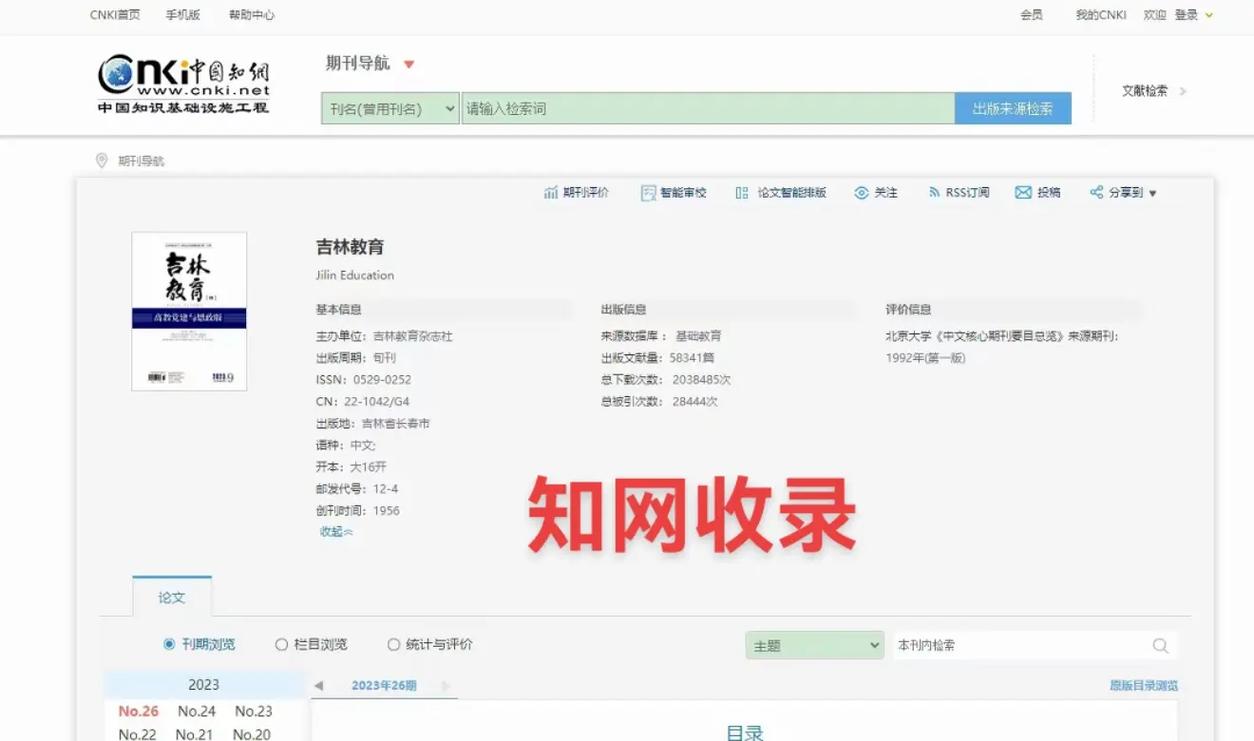
Task: Subscribe with the RSS订阅 icon
Action: pyautogui.click(x=958, y=192)
